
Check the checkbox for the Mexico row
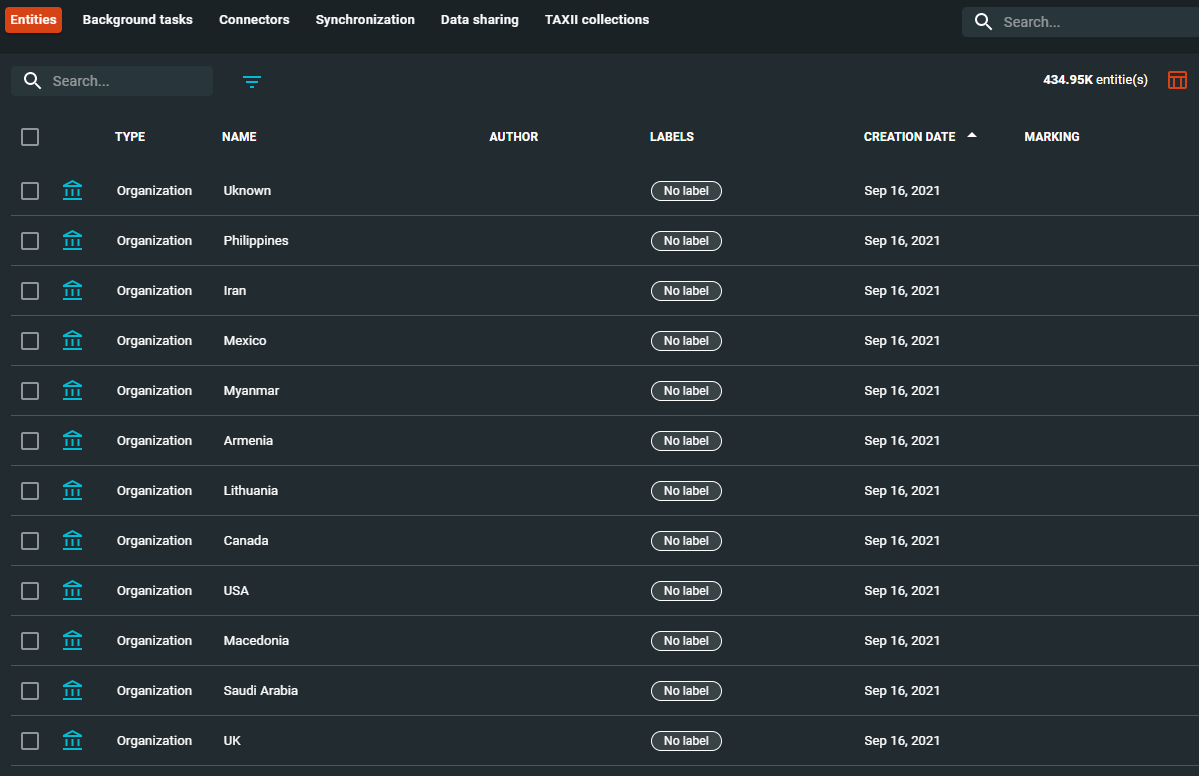click(29, 340)
